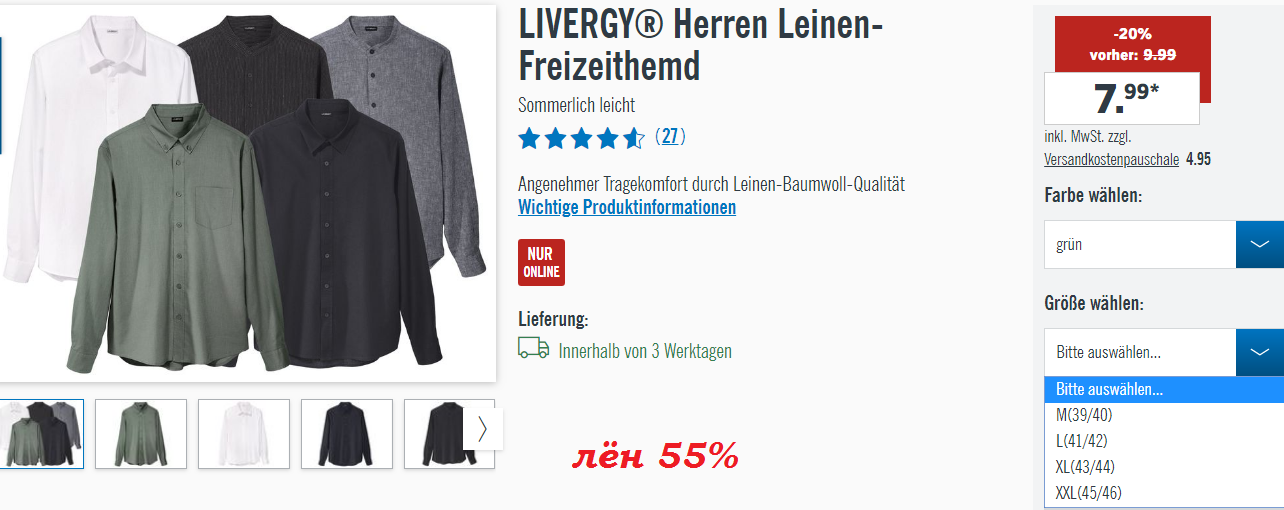The width and height of the screenshot is (1284, 510).
Task: Open Wichtige Produktinformationen link
Action: pos(627,207)
